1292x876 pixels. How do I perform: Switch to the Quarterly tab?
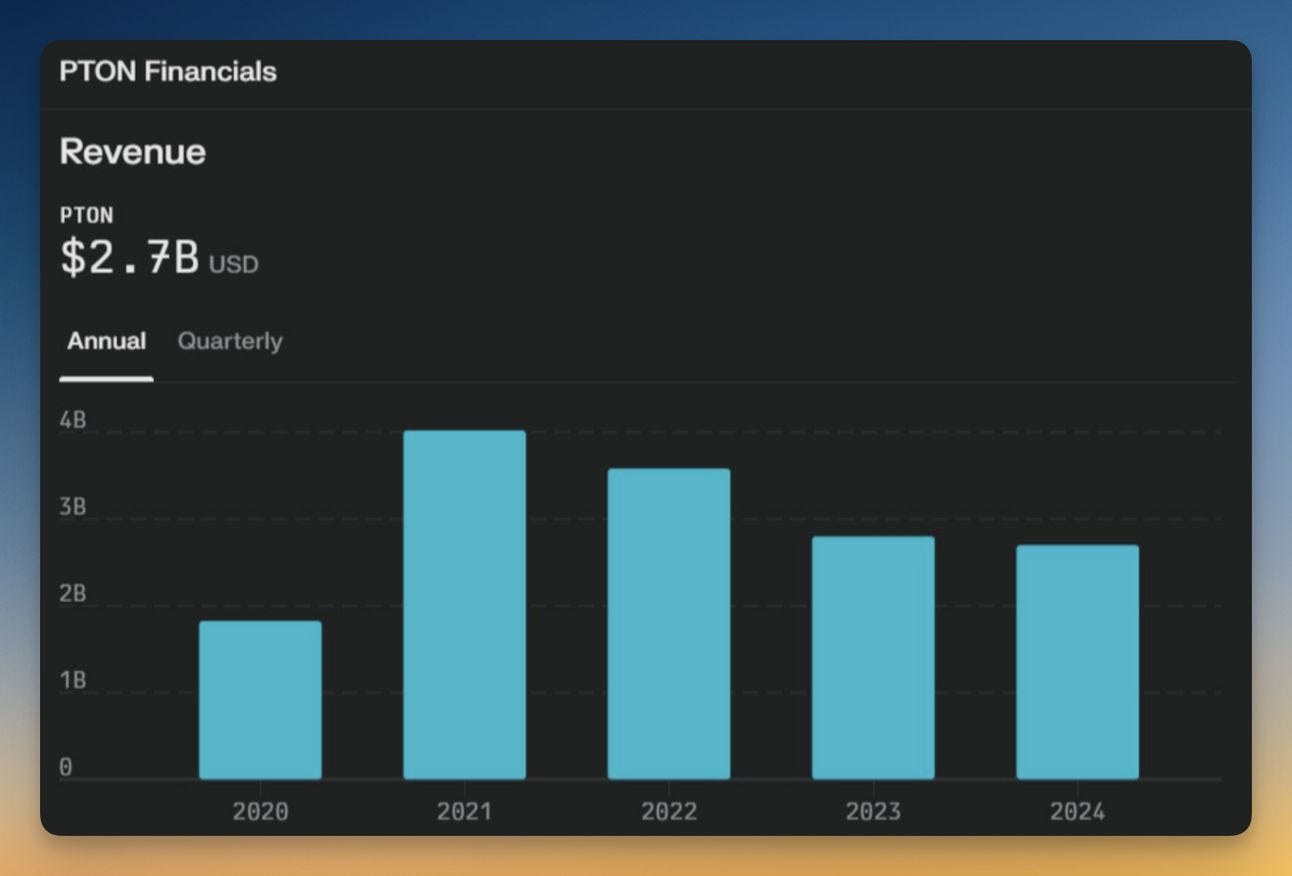click(x=230, y=341)
